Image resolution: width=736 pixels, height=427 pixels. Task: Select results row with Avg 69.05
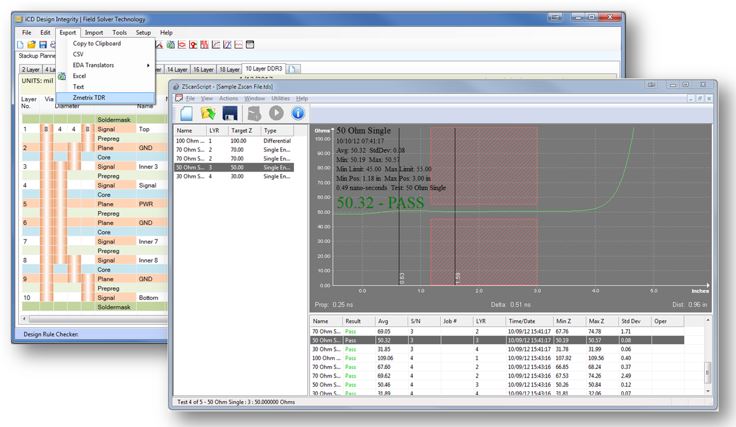coord(497,331)
